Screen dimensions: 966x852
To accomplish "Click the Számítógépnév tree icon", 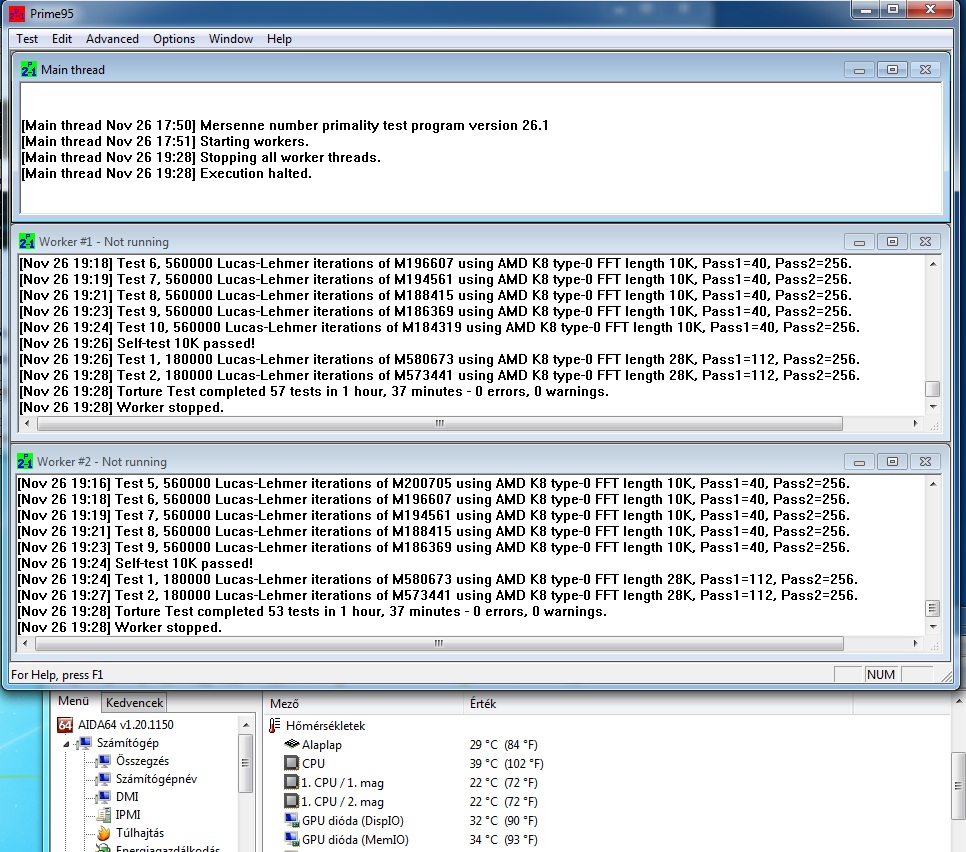I will [105, 779].
